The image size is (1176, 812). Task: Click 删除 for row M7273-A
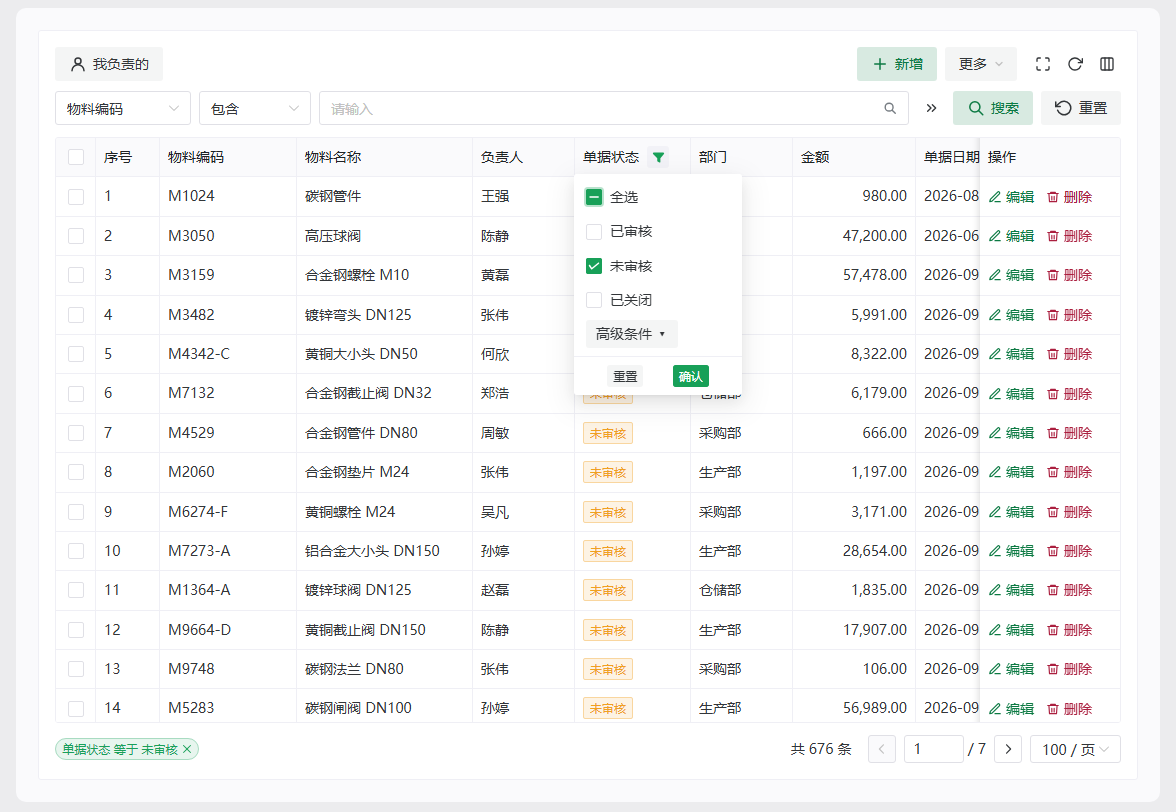pyautogui.click(x=1070, y=551)
